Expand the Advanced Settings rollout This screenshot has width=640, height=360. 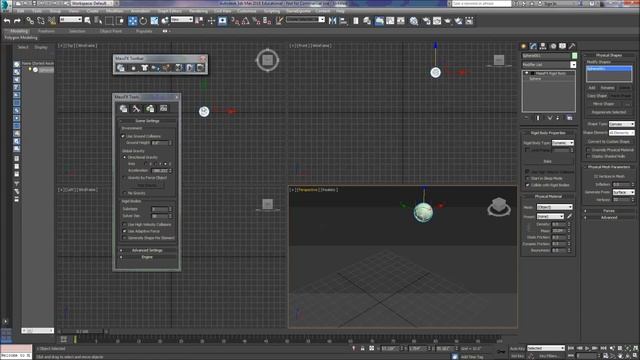click(148, 250)
